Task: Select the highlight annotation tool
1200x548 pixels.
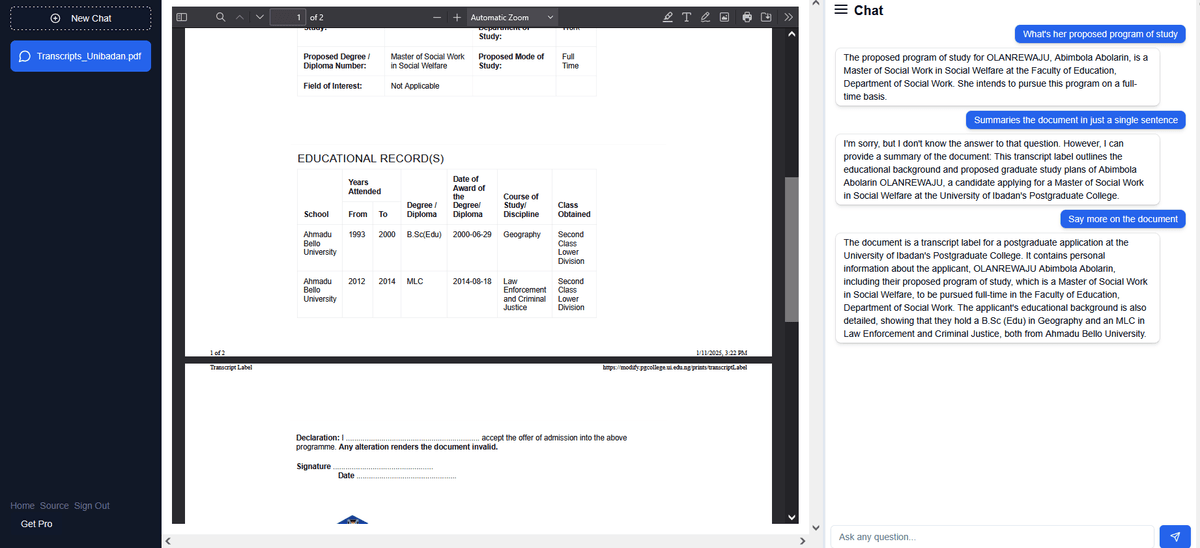Action: tap(669, 18)
